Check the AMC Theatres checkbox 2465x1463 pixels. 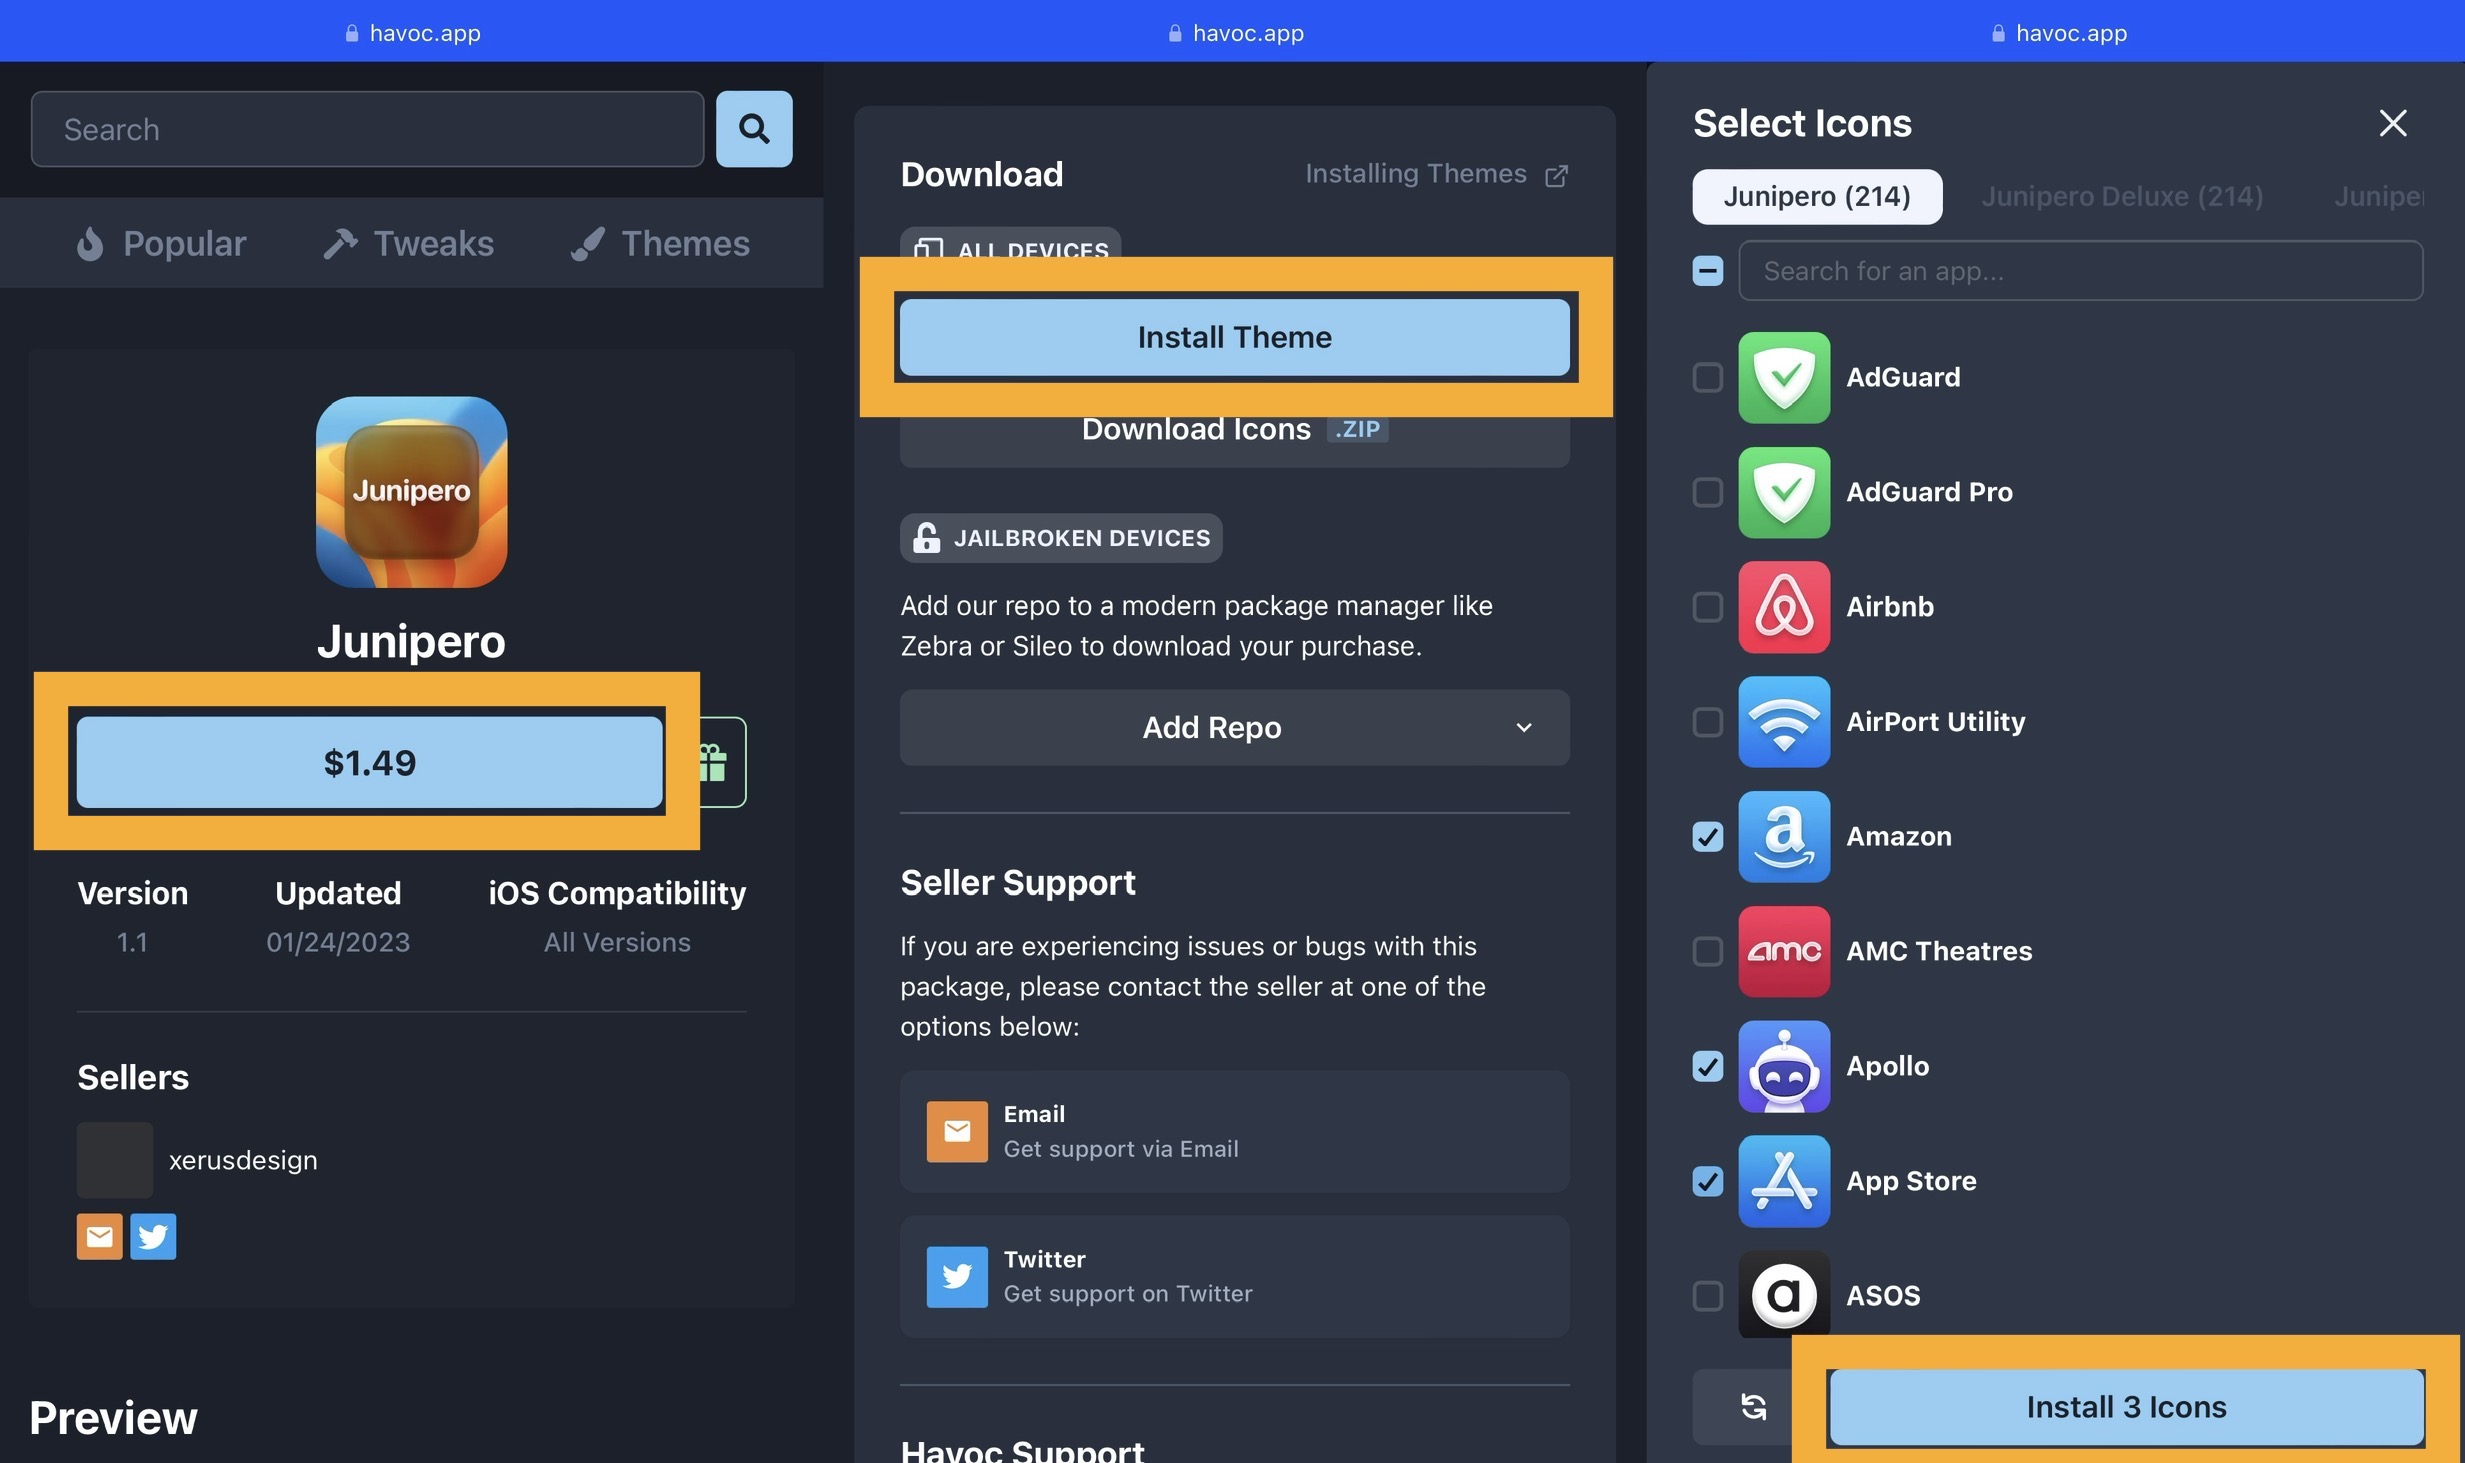1708,951
